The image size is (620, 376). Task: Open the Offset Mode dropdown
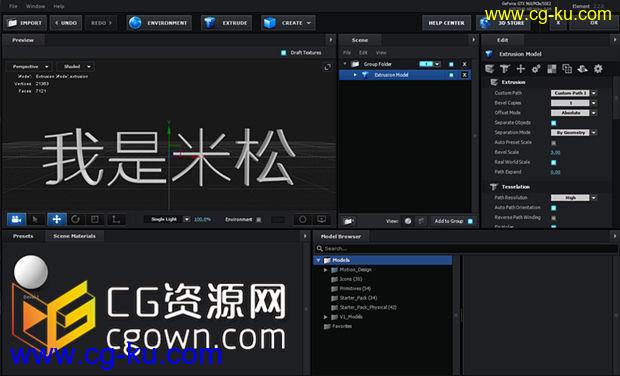point(573,113)
